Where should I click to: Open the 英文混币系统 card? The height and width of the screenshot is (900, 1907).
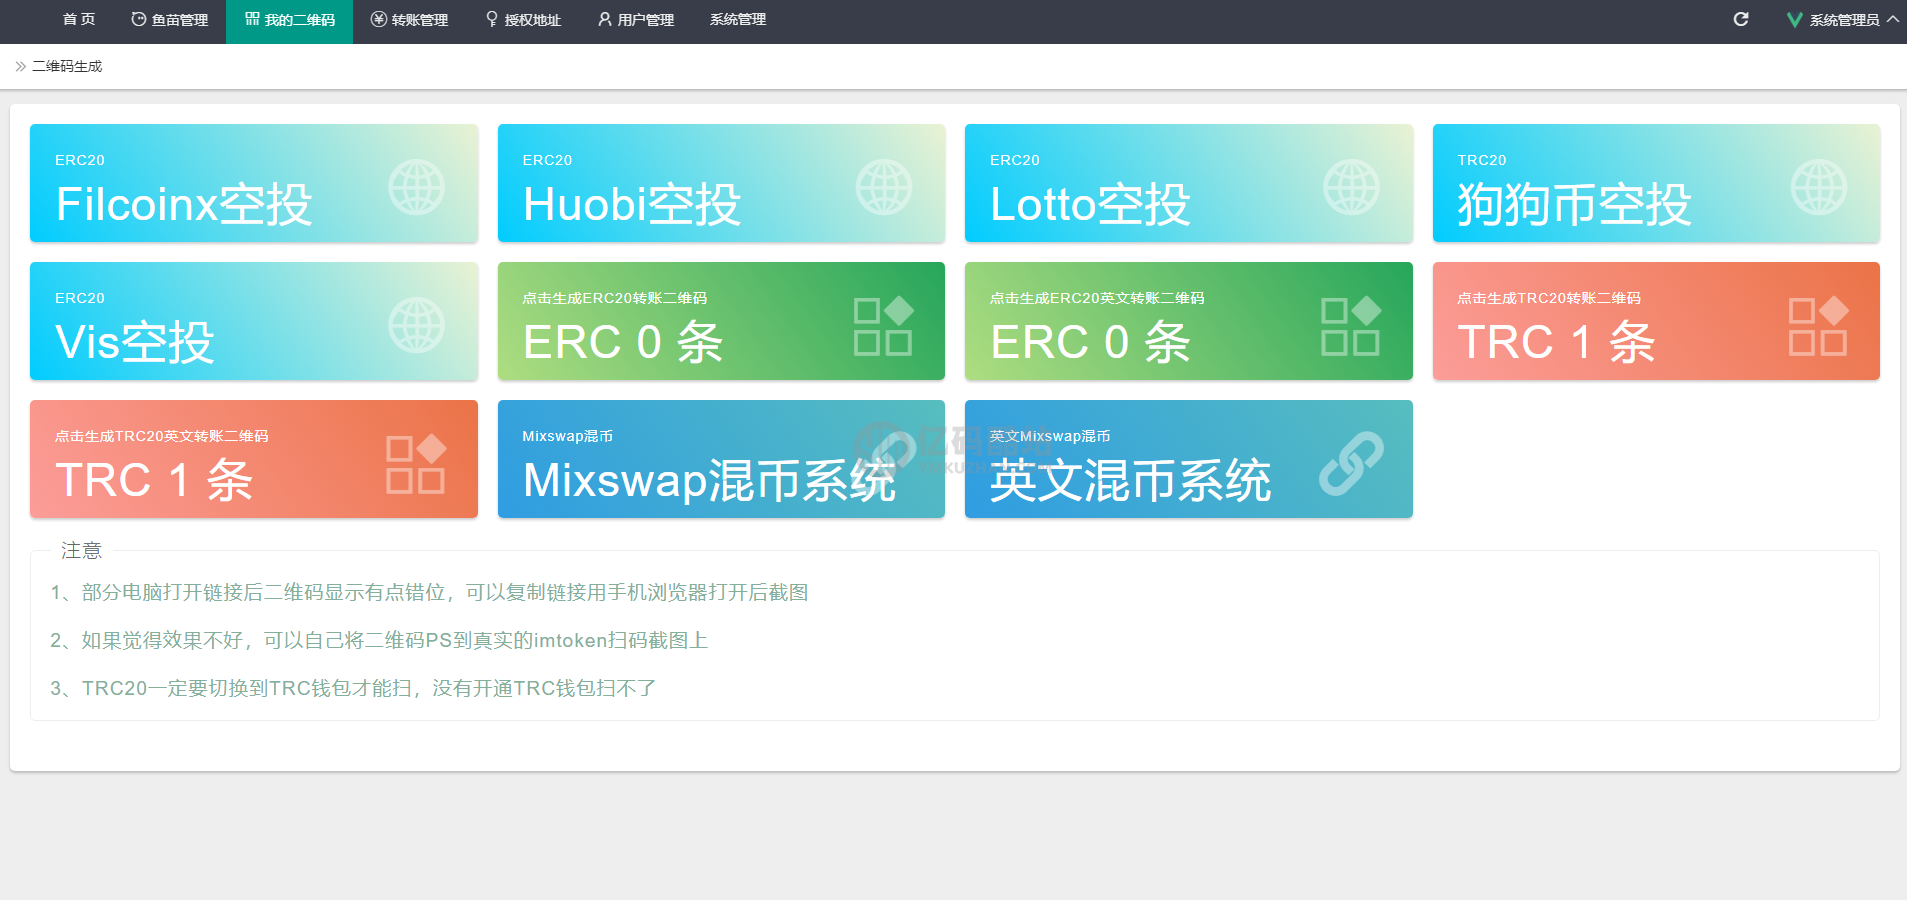pyautogui.click(x=1189, y=459)
